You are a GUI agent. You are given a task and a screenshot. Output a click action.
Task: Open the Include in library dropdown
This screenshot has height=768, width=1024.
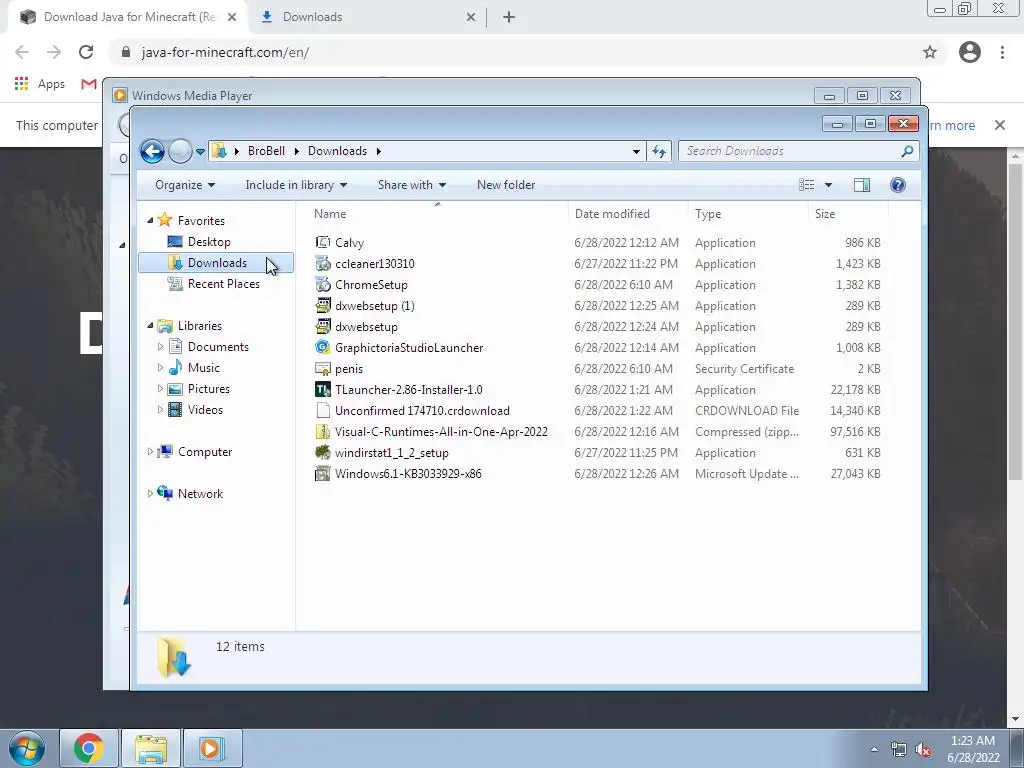[x=296, y=185]
